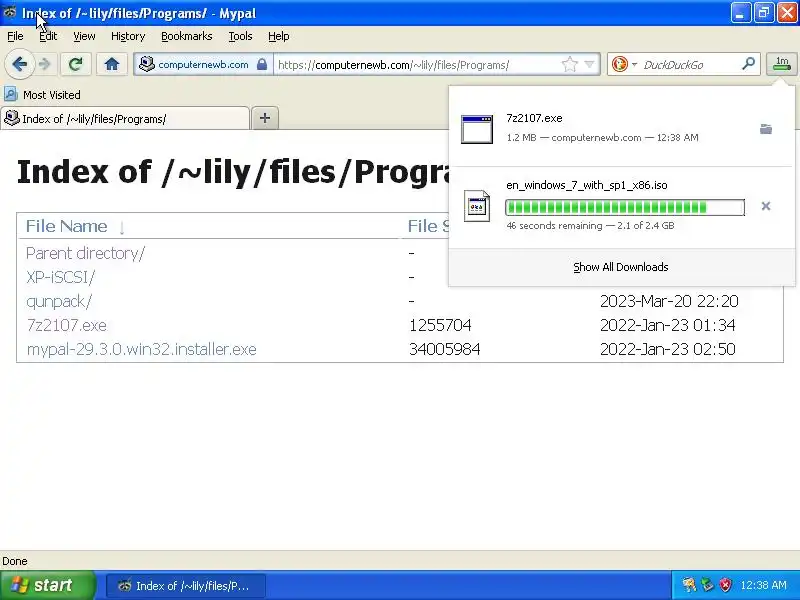Go back with the Back arrow button
800x600 pixels.
(19, 64)
